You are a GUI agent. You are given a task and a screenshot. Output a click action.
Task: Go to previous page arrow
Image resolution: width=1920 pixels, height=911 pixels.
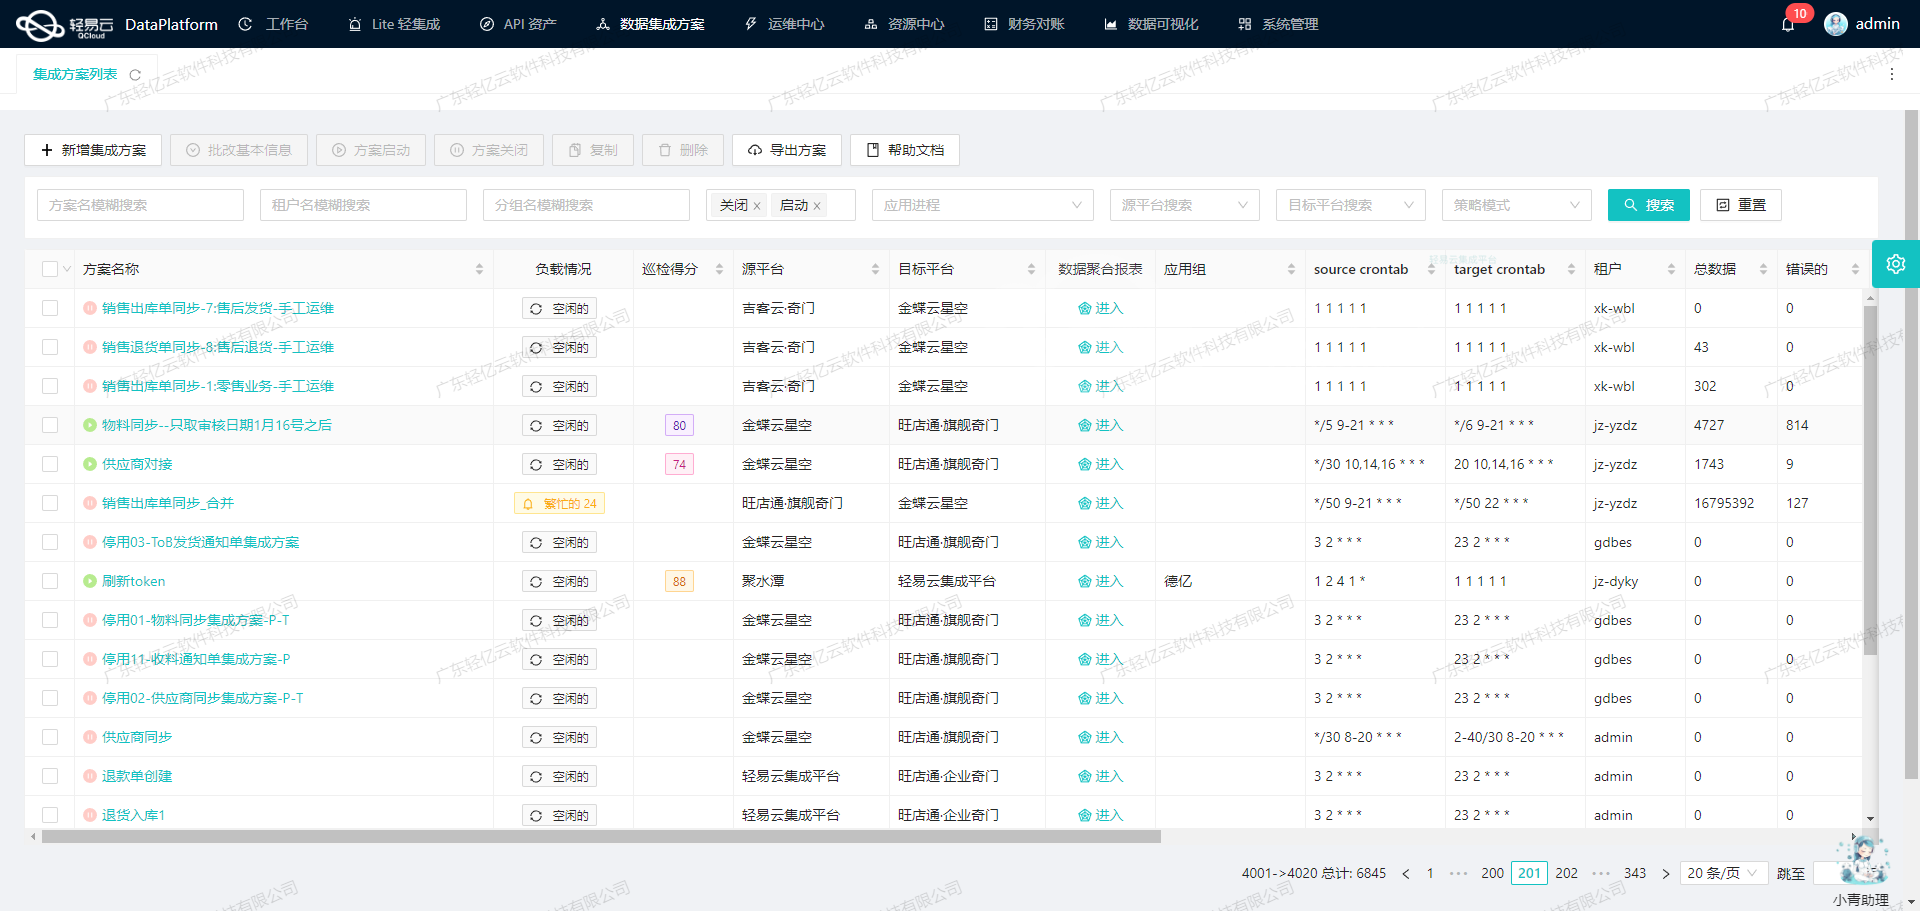coord(1406,874)
